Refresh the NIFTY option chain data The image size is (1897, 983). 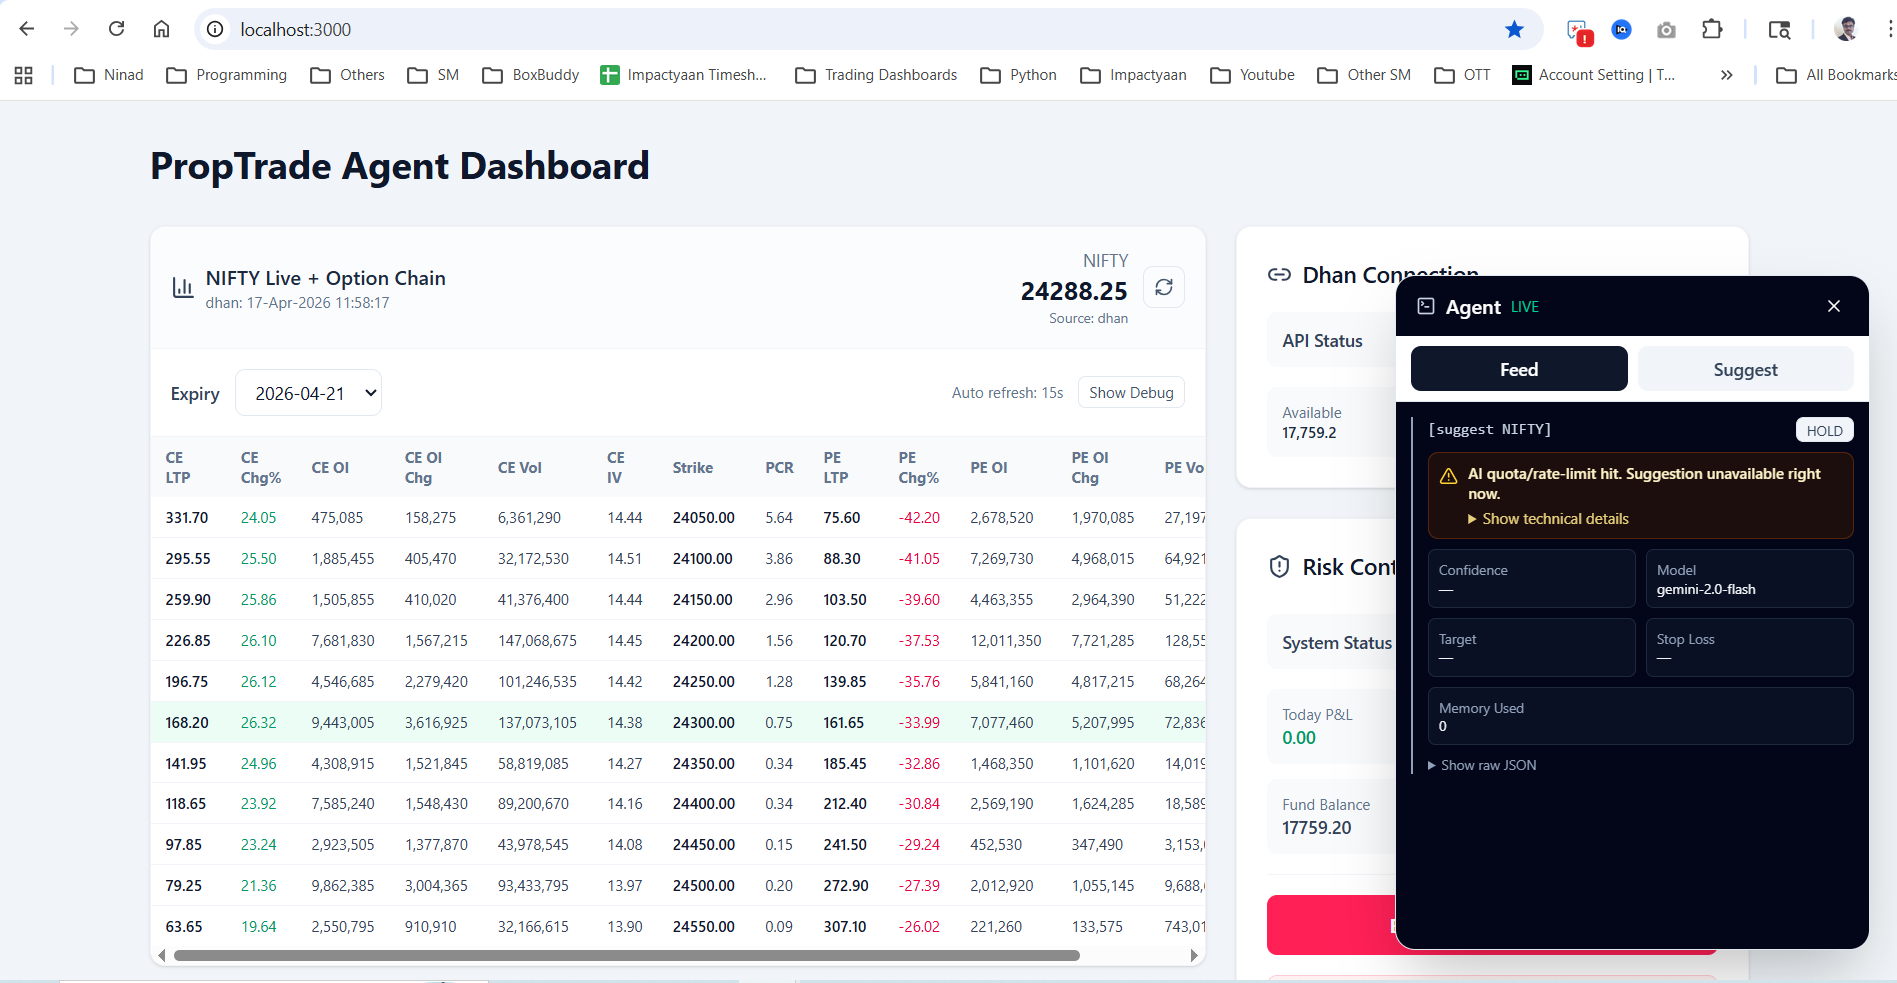pos(1163,287)
